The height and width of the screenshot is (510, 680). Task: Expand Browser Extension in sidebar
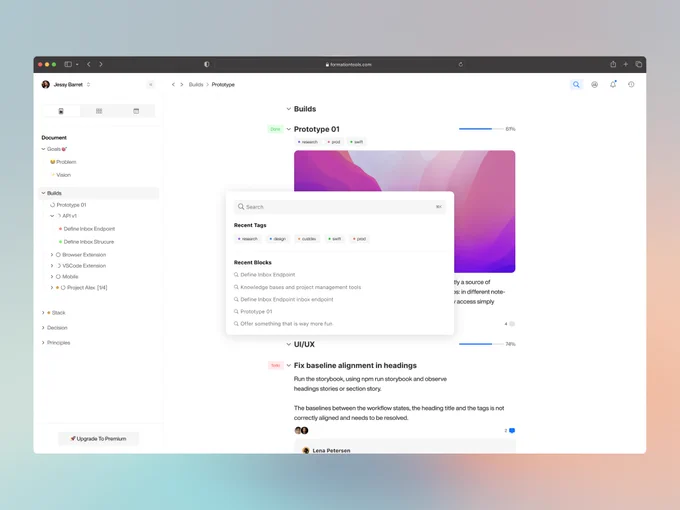pyautogui.click(x=52, y=255)
